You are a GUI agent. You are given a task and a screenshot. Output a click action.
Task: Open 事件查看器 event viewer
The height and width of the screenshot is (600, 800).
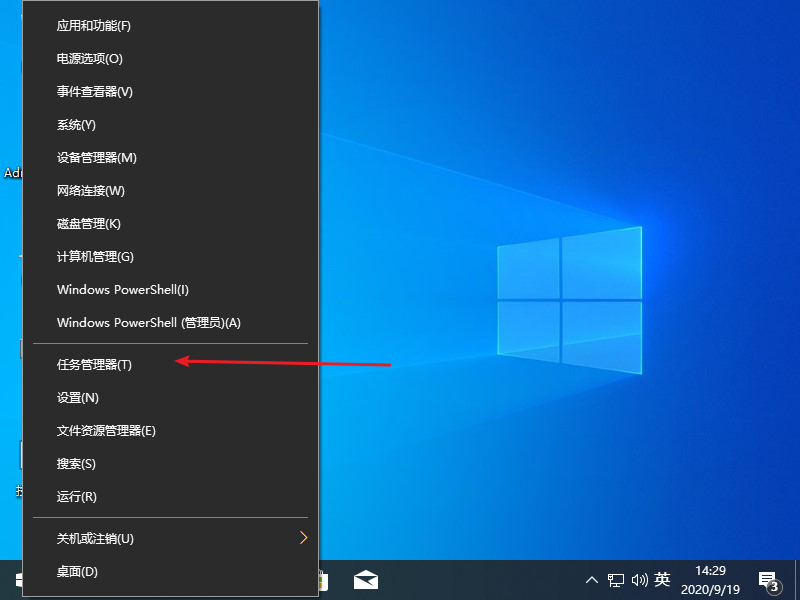click(x=94, y=91)
